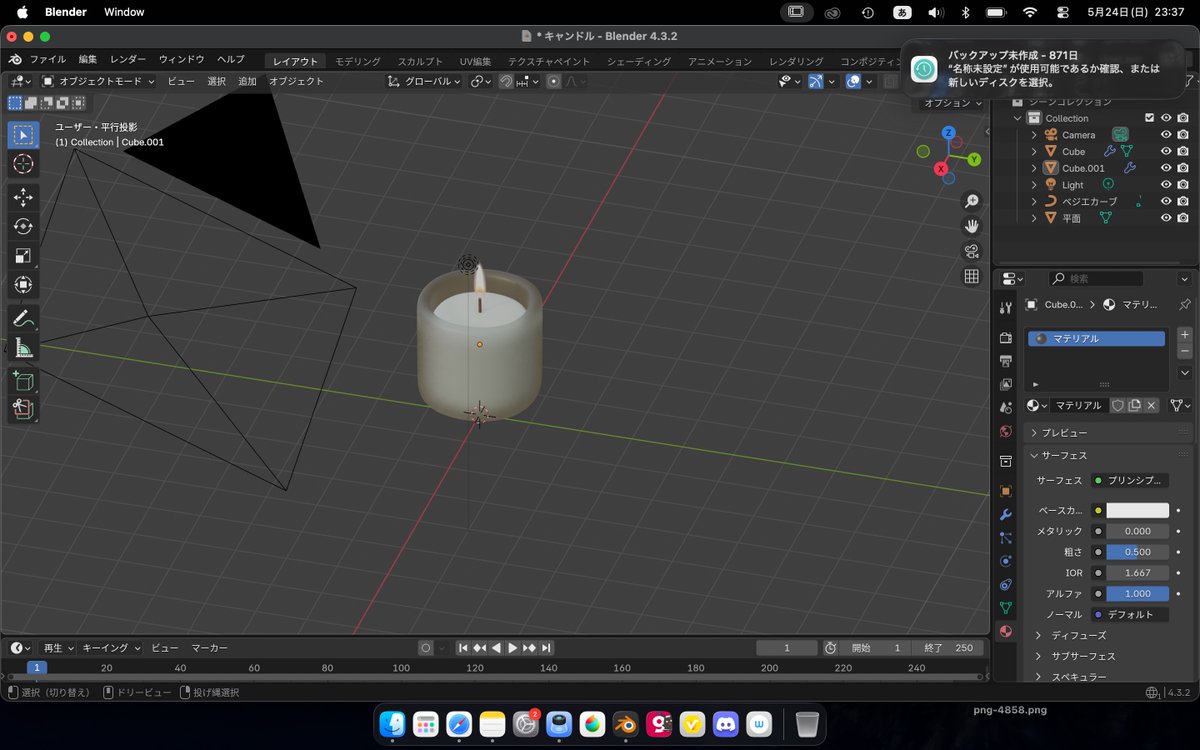Viewport: 1200px width, 750px height.
Task: Add a material slot with plus button
Action: [x=1185, y=335]
